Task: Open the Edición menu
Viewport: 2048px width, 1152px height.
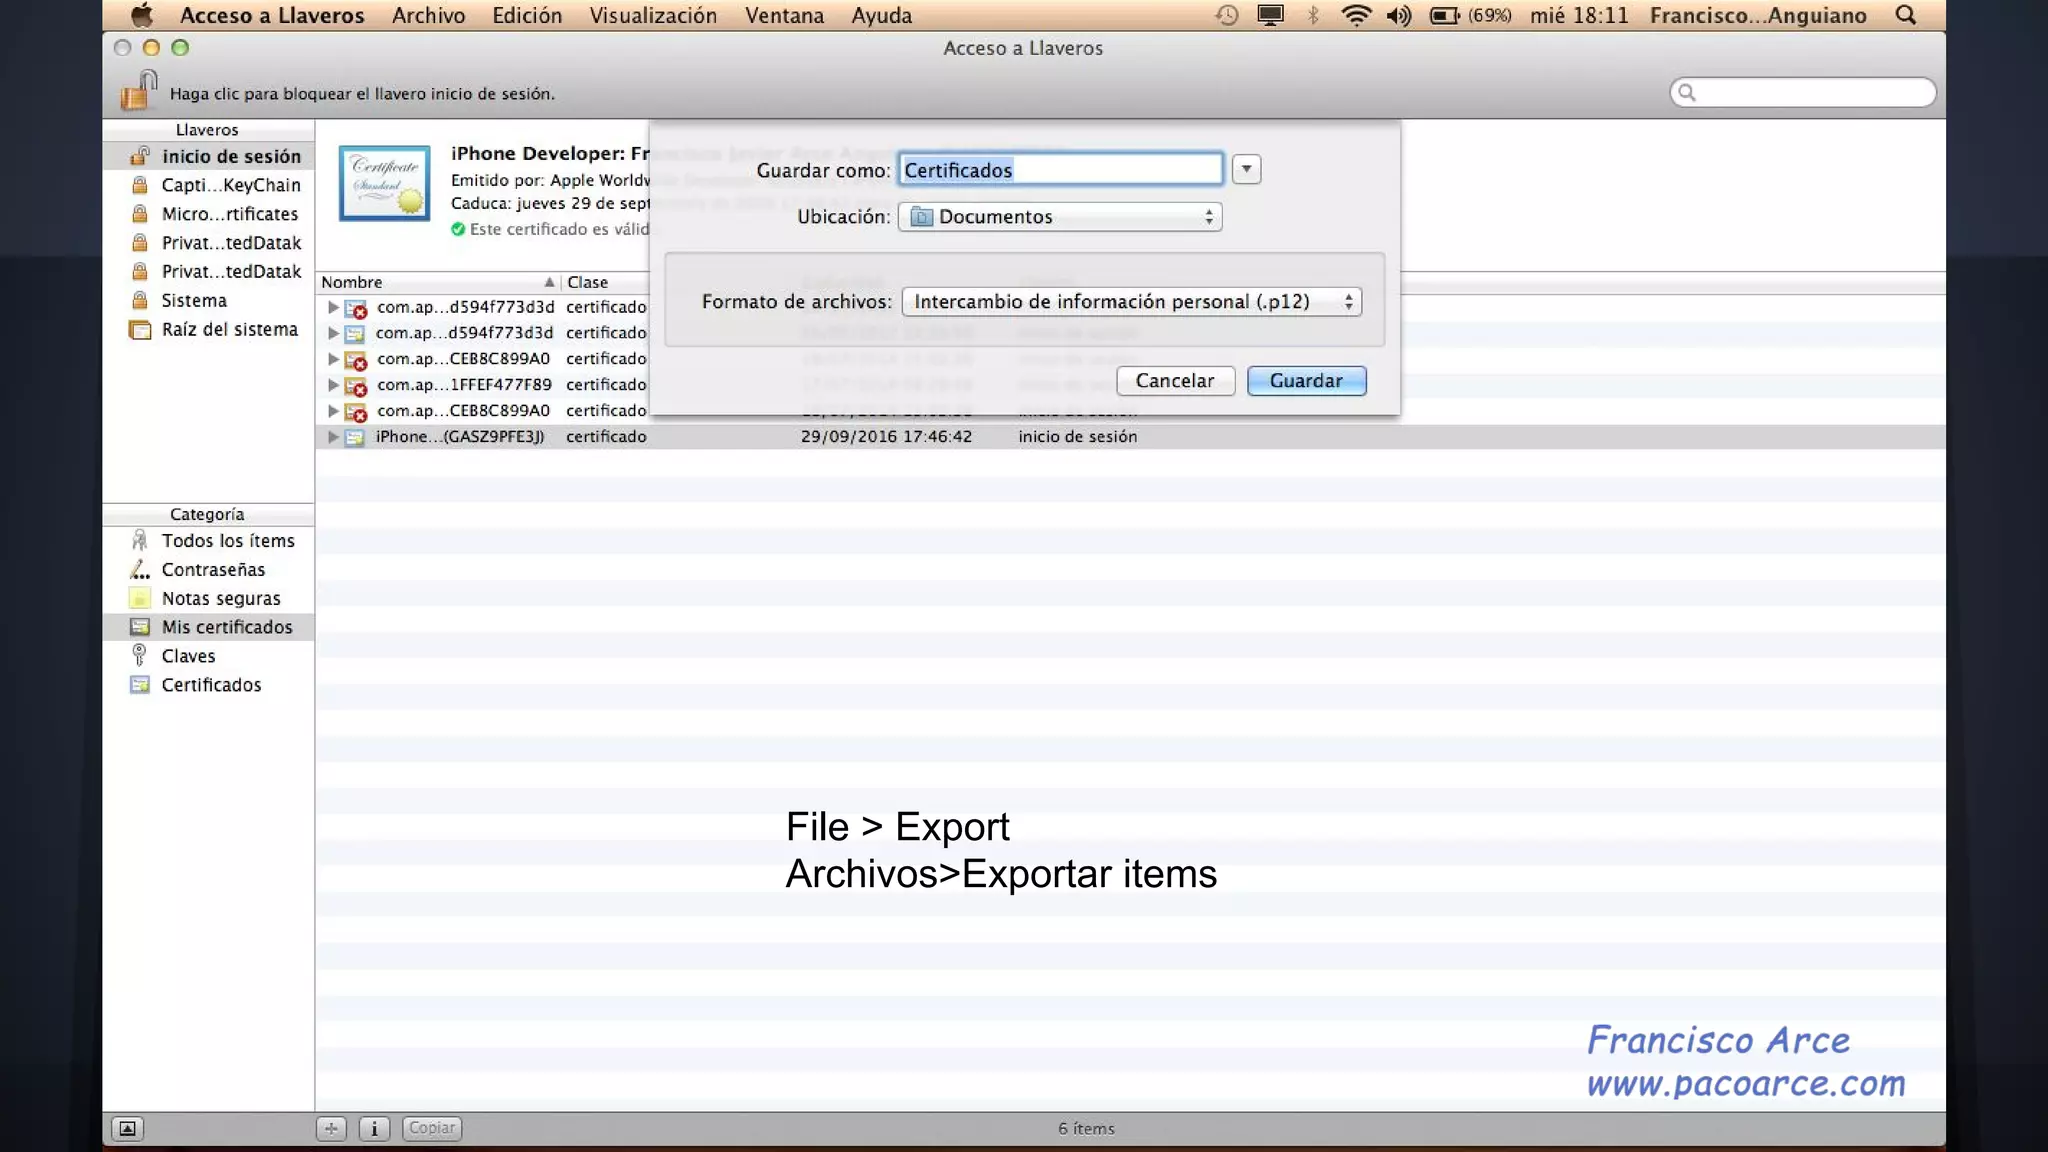Action: 527,15
